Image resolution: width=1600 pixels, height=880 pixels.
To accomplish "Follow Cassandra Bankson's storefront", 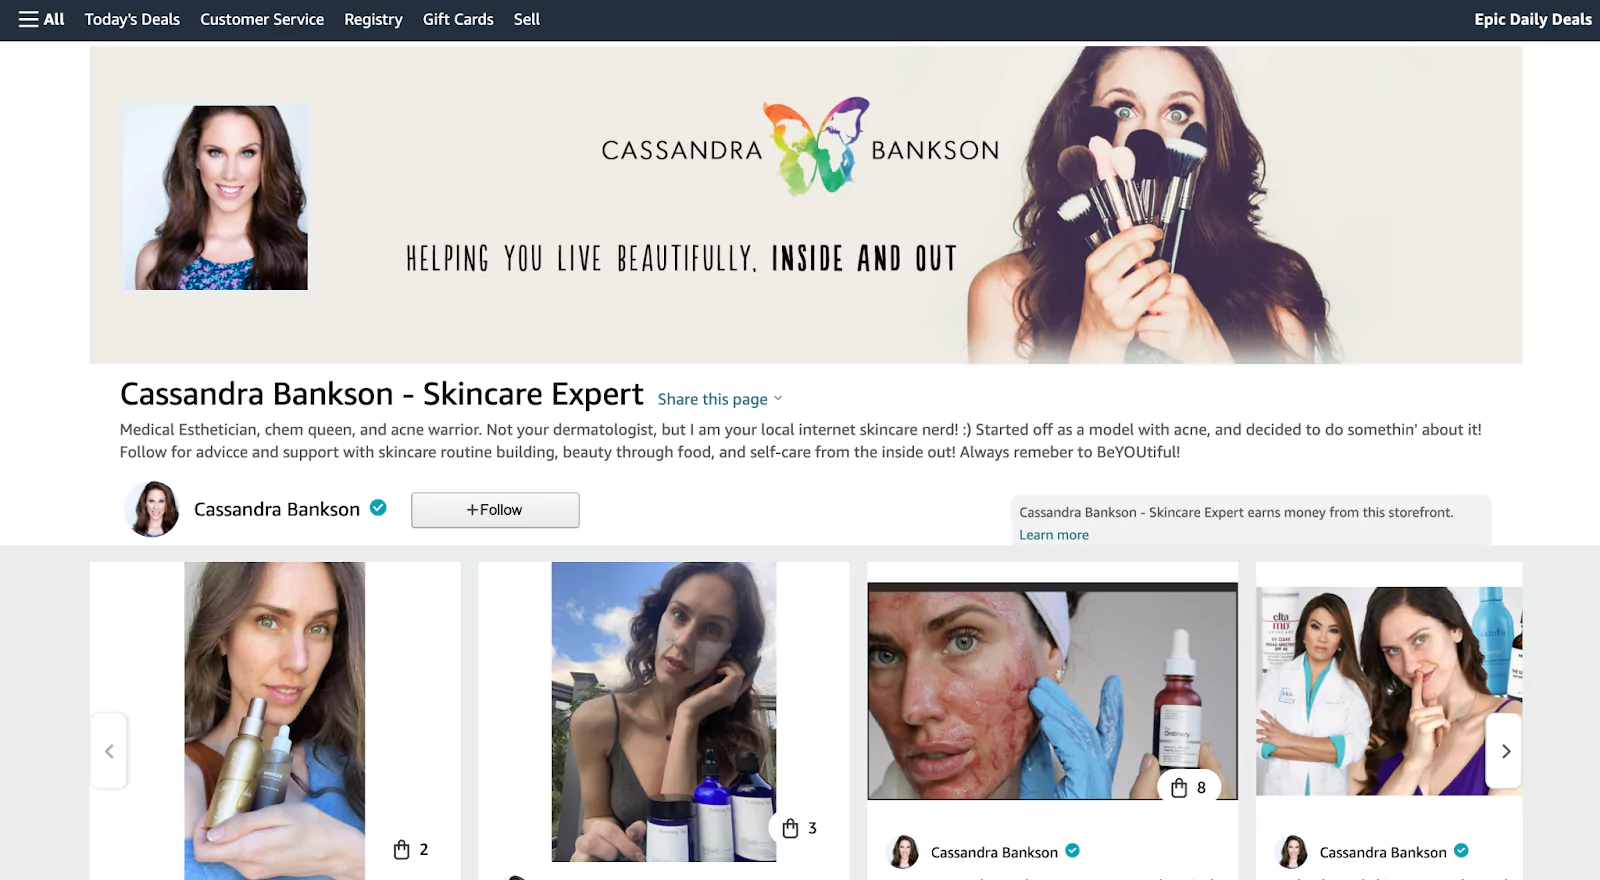I will click(x=495, y=510).
